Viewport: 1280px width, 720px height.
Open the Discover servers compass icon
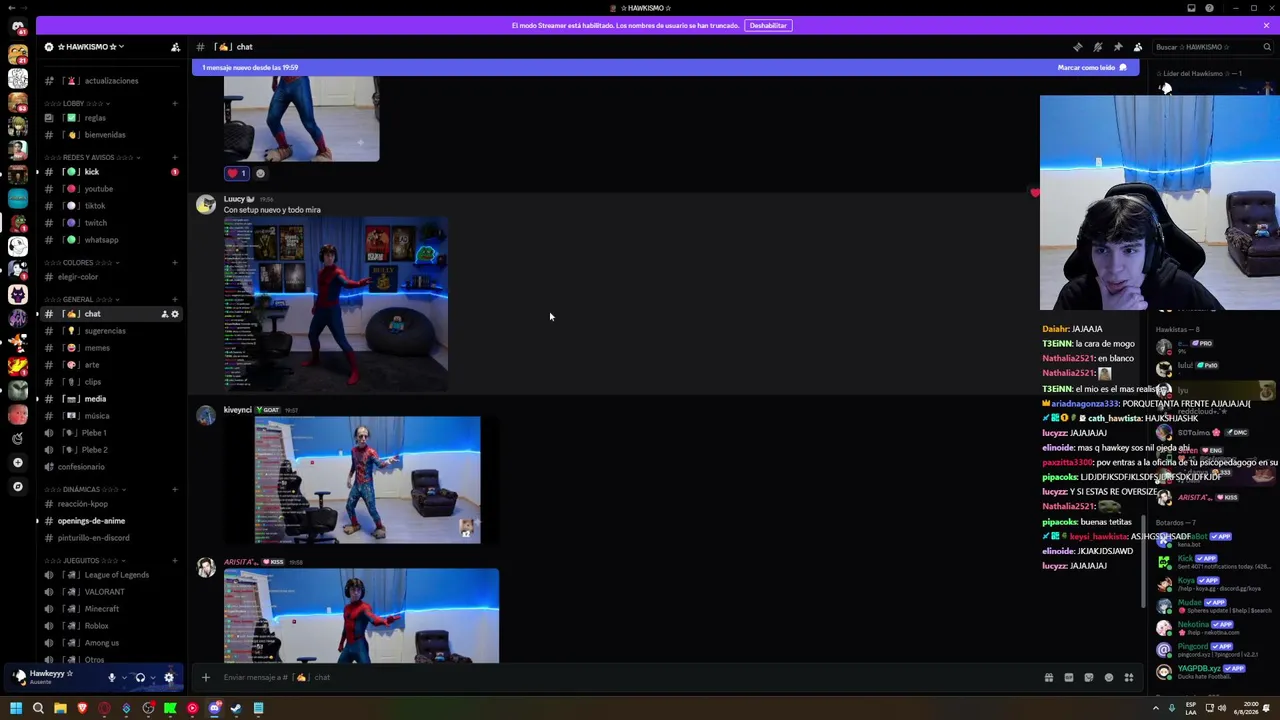[x=17, y=487]
